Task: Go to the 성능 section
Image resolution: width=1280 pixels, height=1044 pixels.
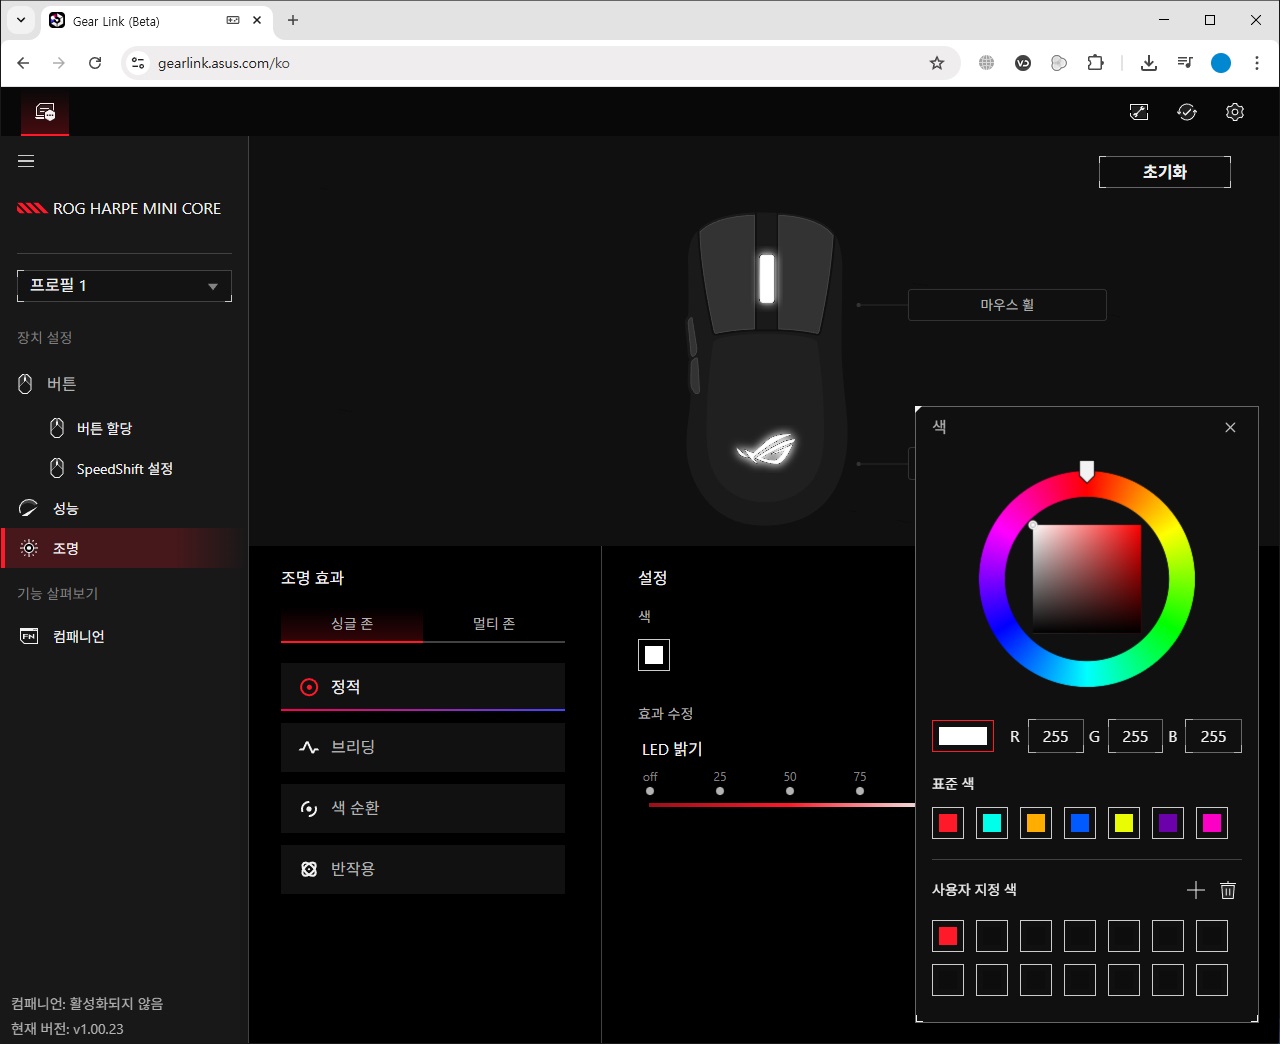Action: click(124, 508)
